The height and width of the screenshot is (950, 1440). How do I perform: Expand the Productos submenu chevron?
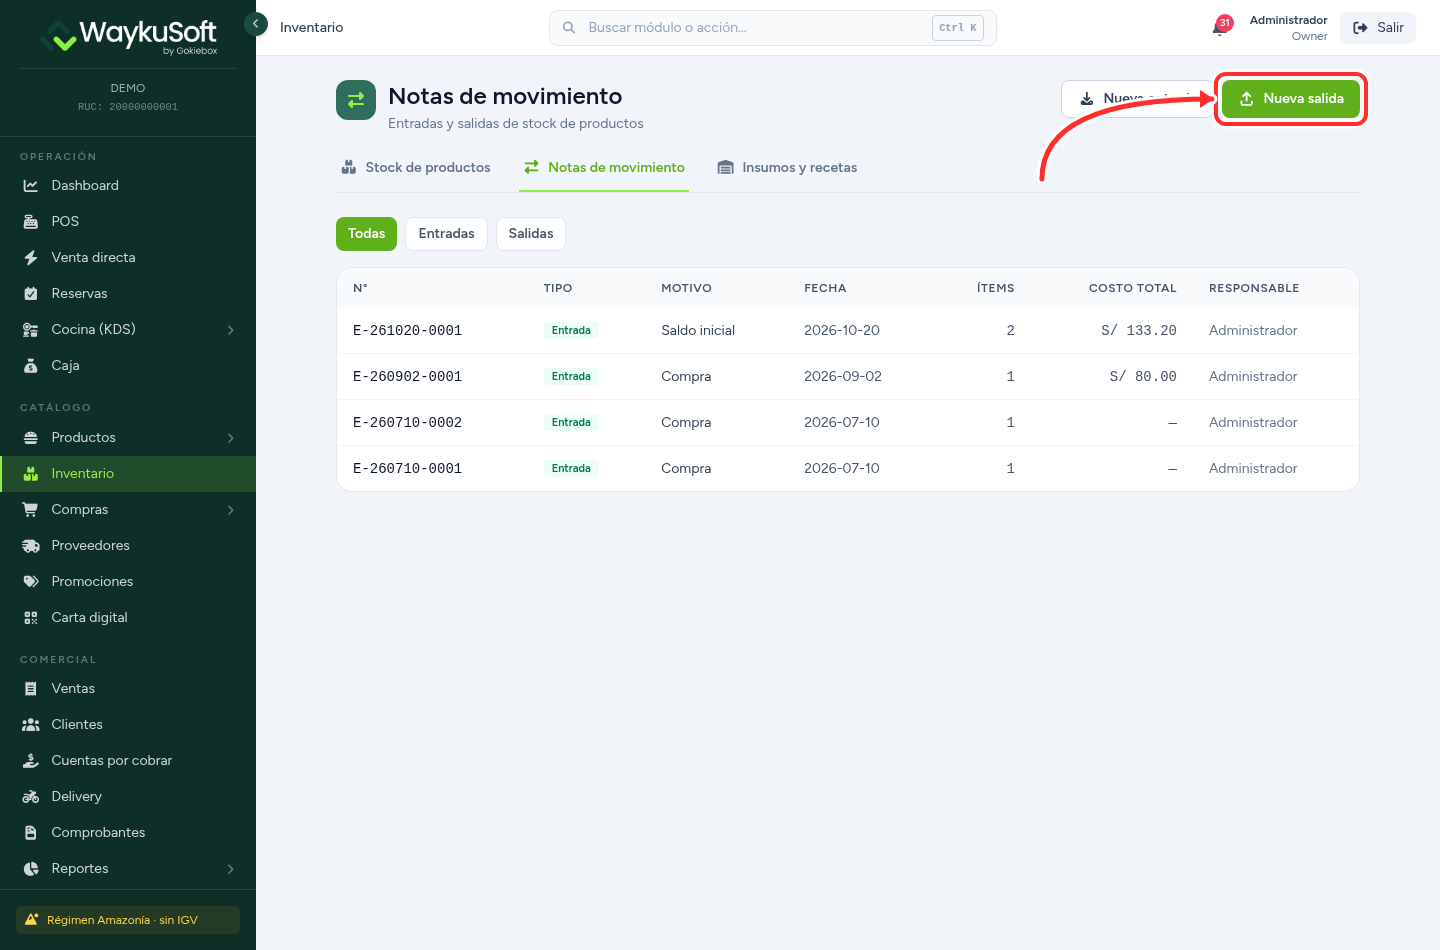tap(231, 438)
